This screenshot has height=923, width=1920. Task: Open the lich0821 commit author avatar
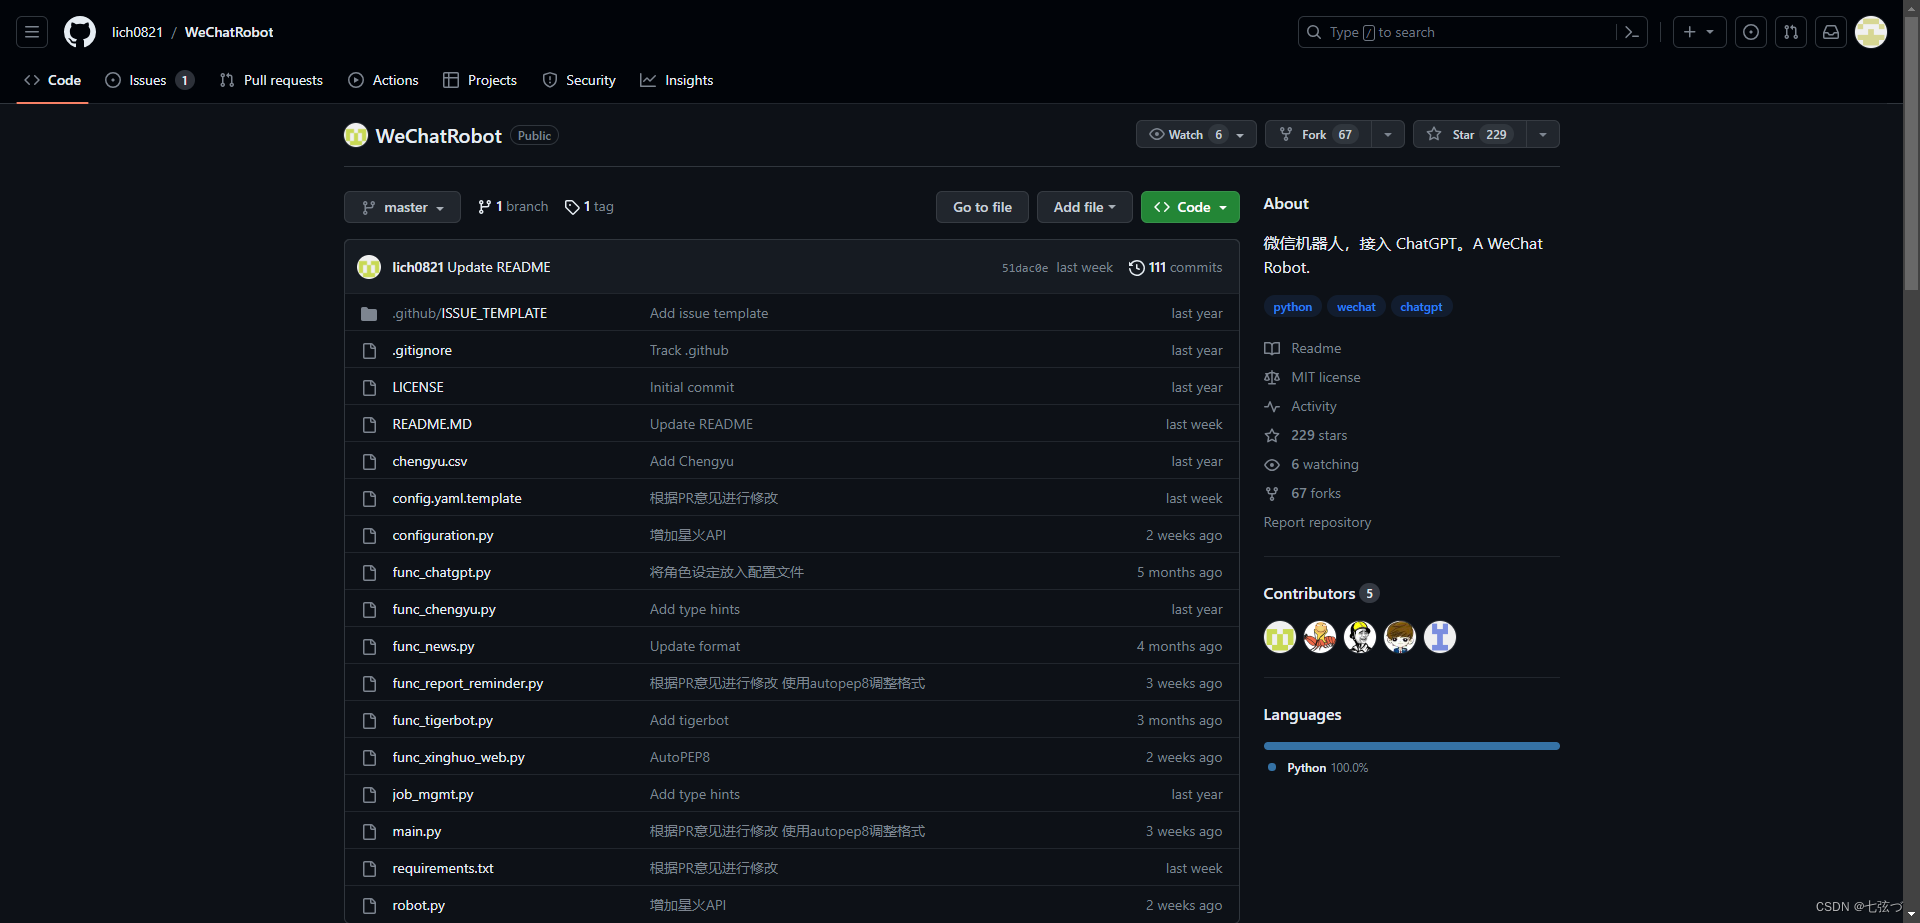pos(369,267)
